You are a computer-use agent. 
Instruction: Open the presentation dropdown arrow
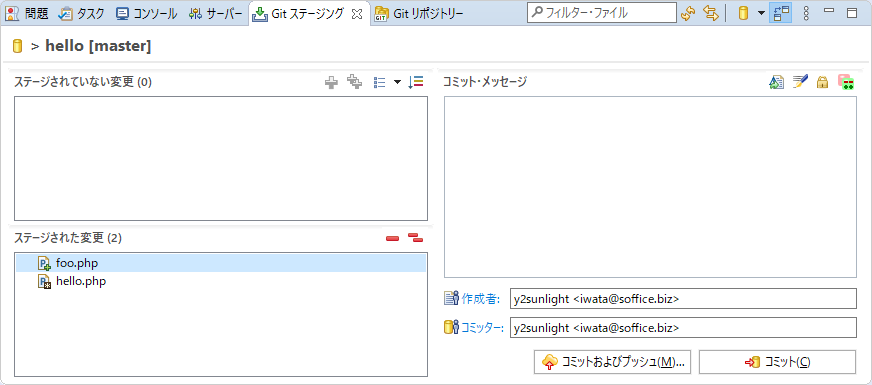click(x=397, y=82)
